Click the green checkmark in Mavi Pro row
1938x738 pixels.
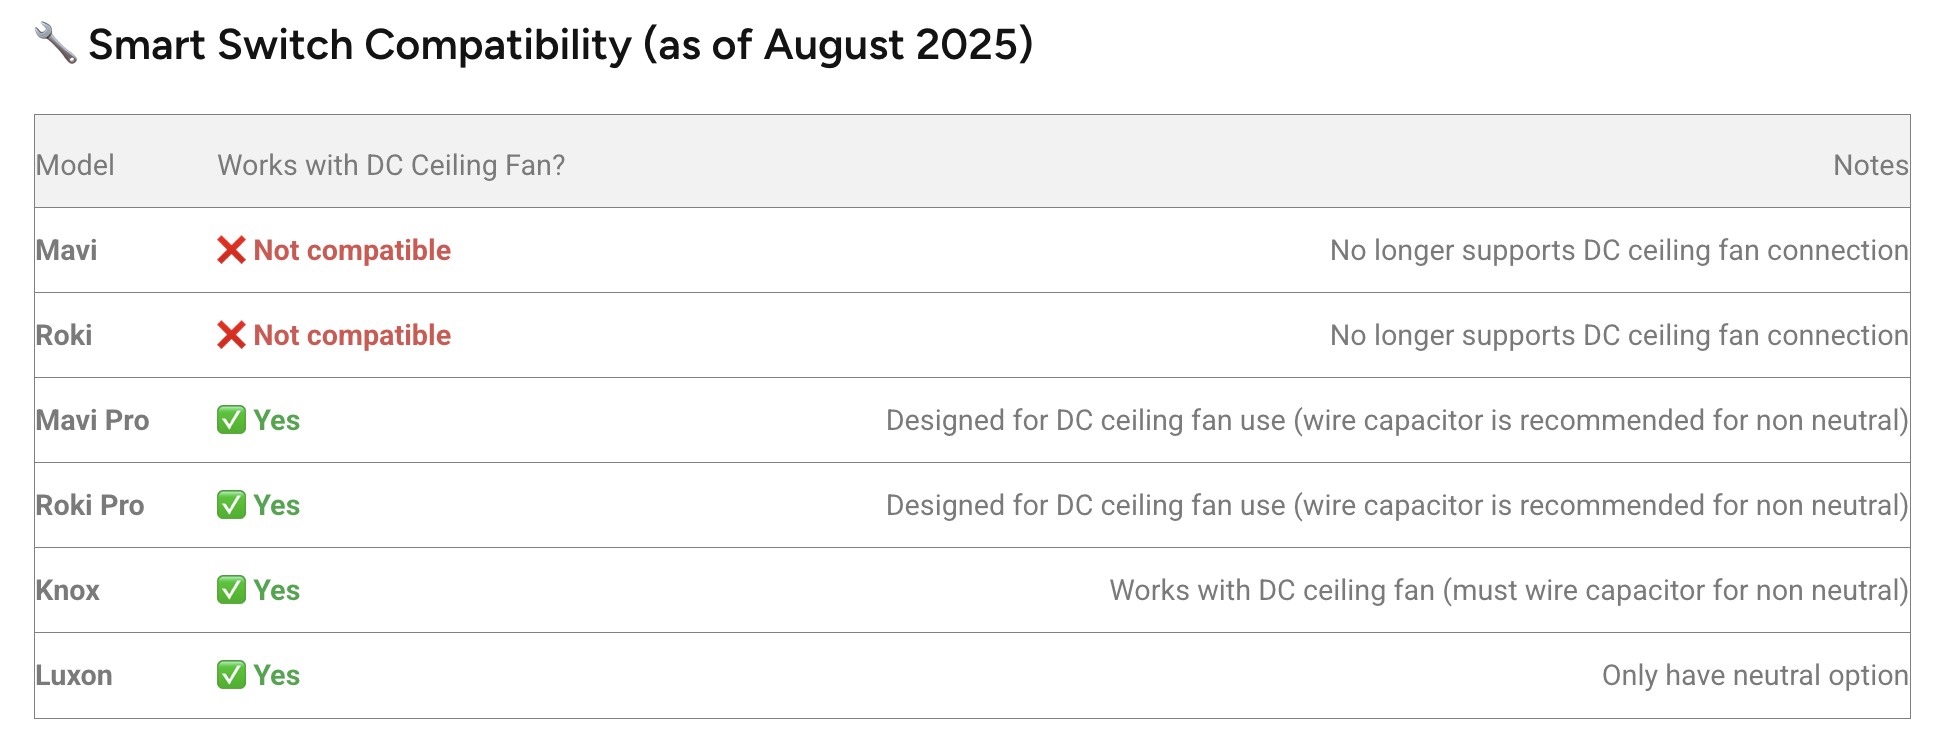pos(231,420)
